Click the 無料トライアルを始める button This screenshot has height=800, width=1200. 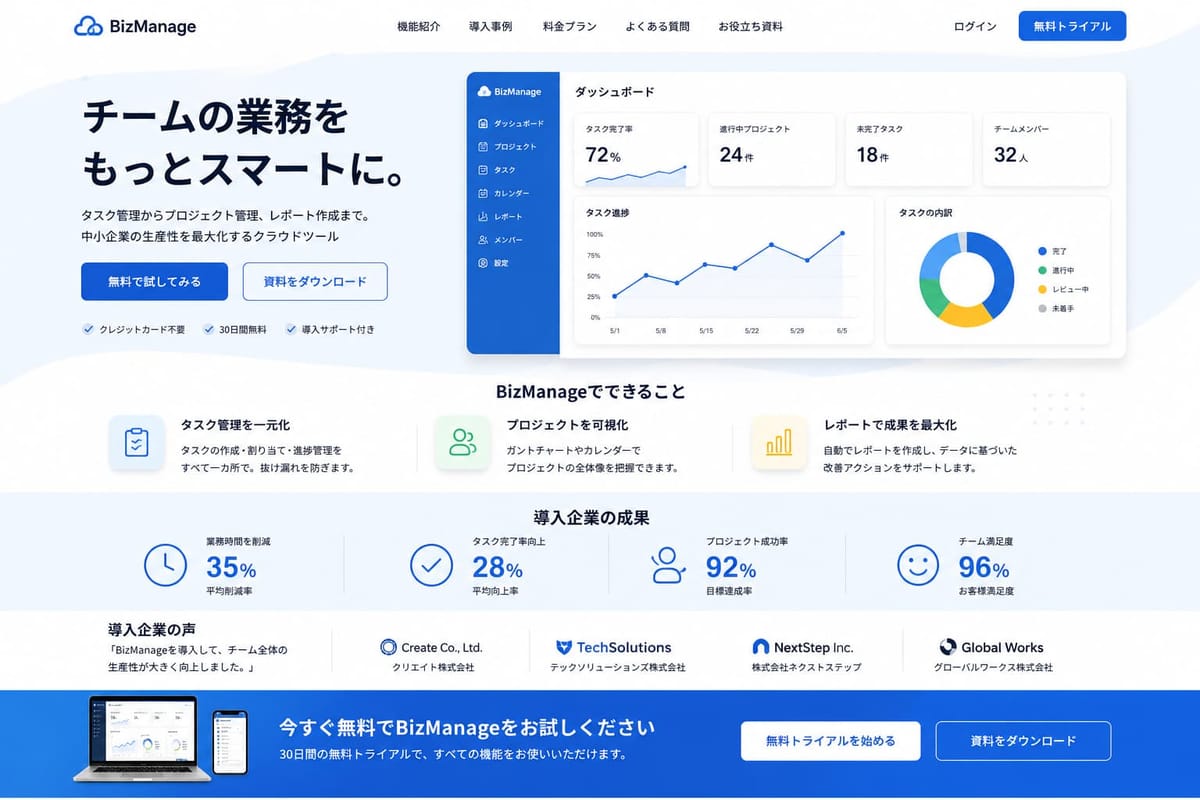coord(831,741)
